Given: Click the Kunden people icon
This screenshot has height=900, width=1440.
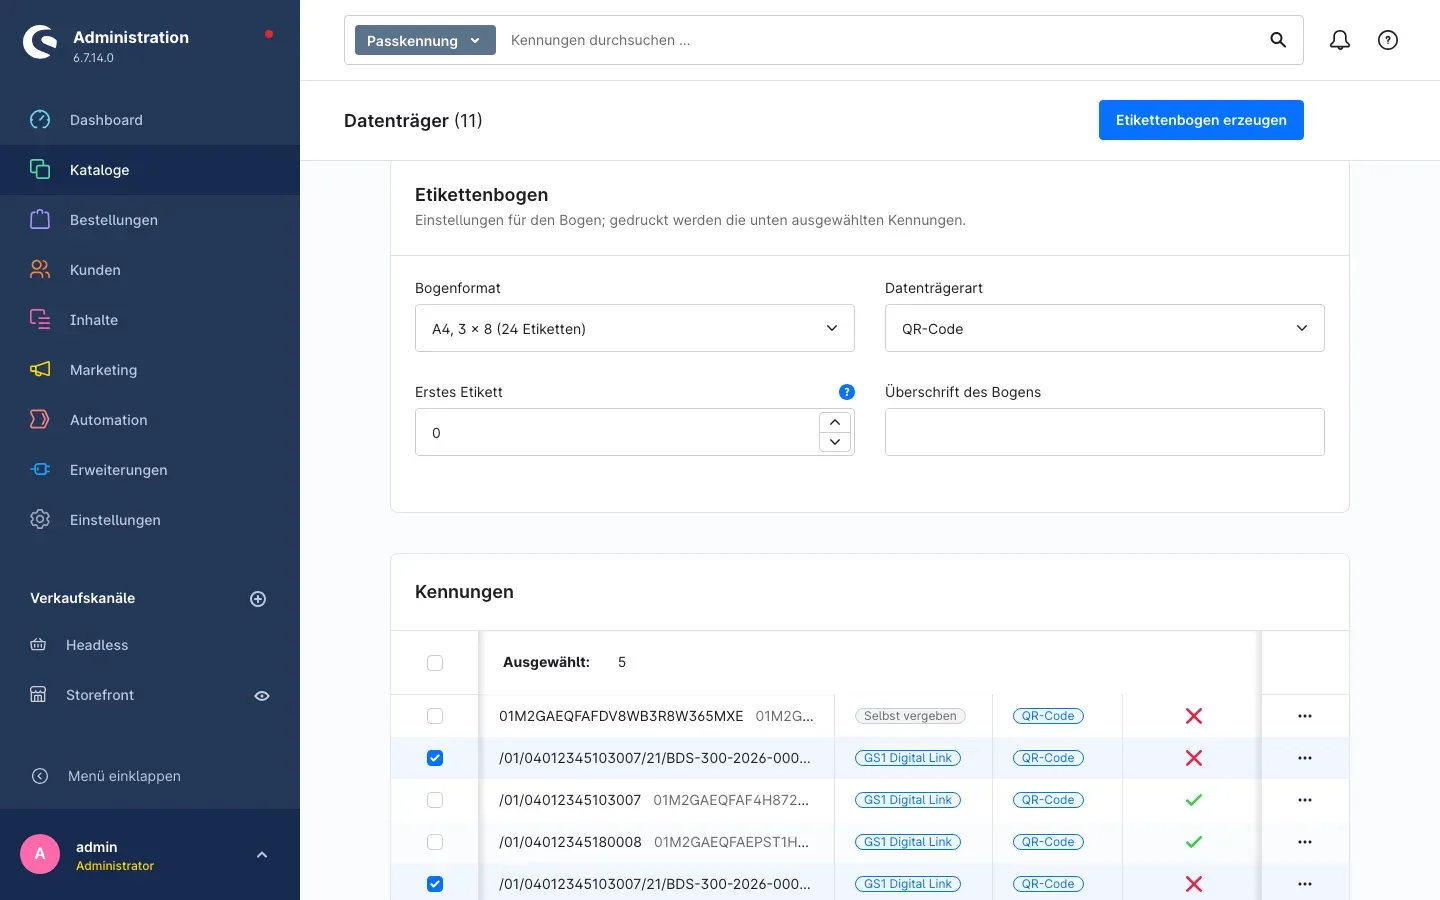Looking at the screenshot, I should (x=40, y=270).
